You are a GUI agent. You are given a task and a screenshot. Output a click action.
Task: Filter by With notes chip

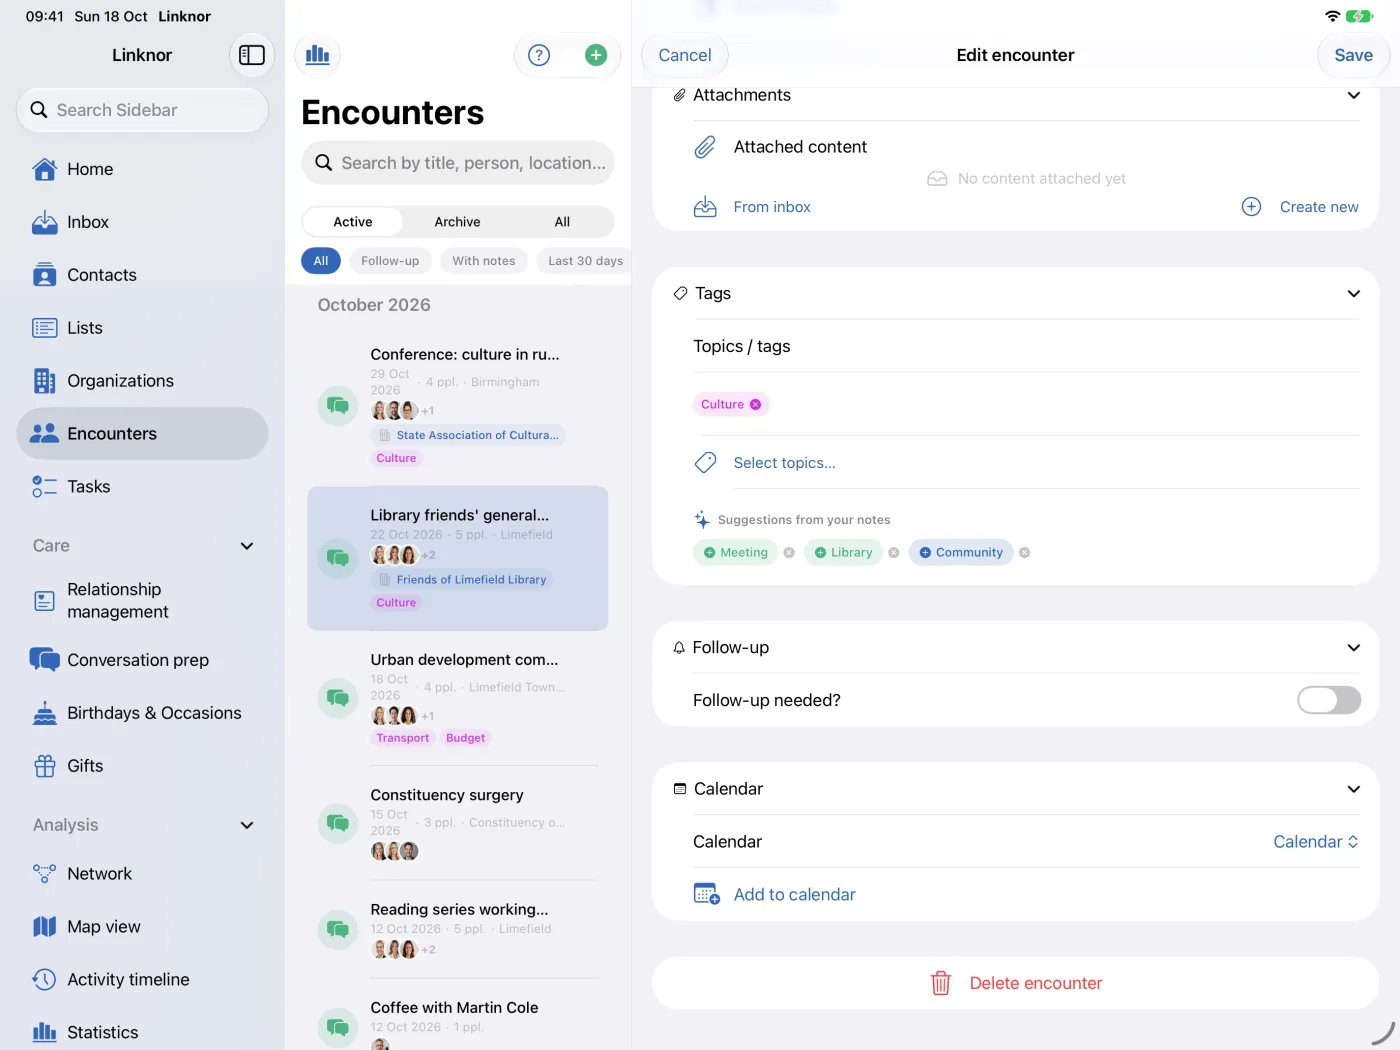pos(484,261)
